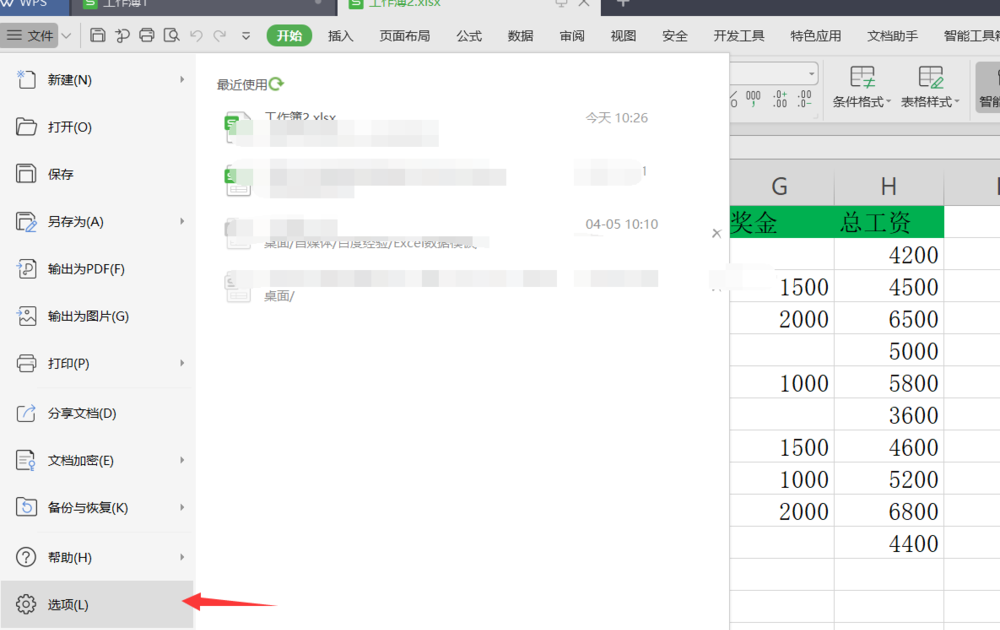Click the Print icon on quick access toolbar

pyautogui.click(x=147, y=34)
